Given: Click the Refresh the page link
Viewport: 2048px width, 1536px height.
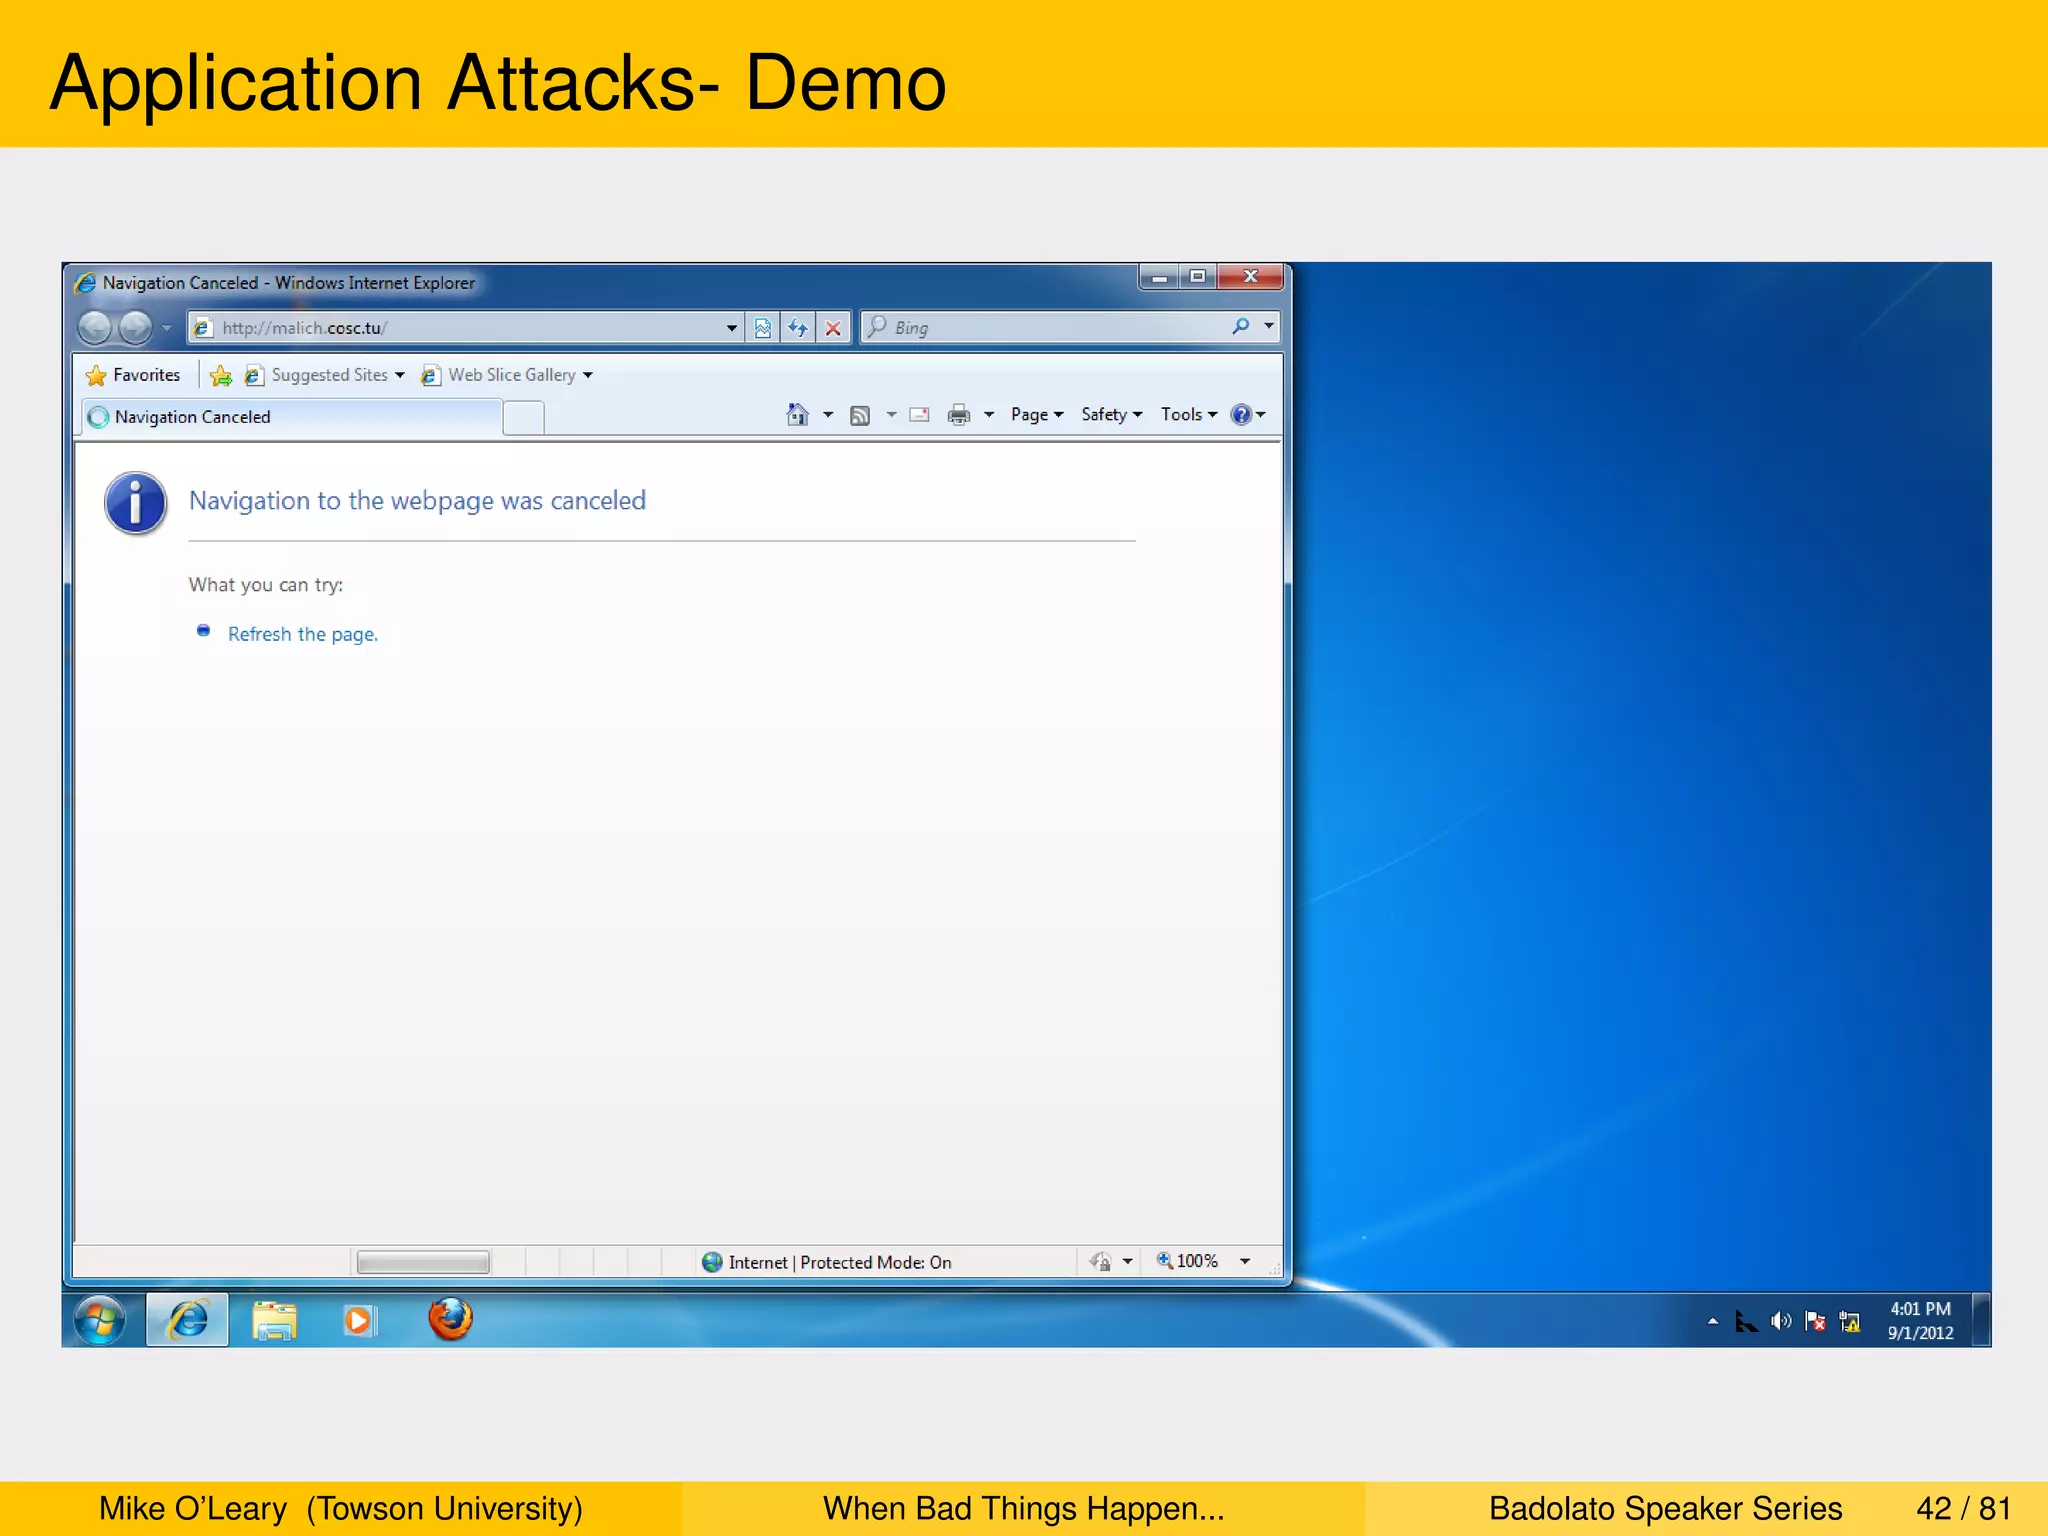Looking at the screenshot, I should [303, 634].
